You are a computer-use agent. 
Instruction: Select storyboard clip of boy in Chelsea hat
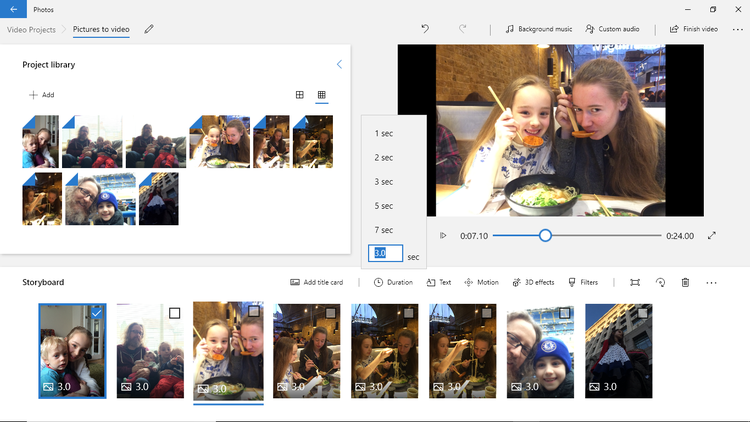[x=540, y=351]
